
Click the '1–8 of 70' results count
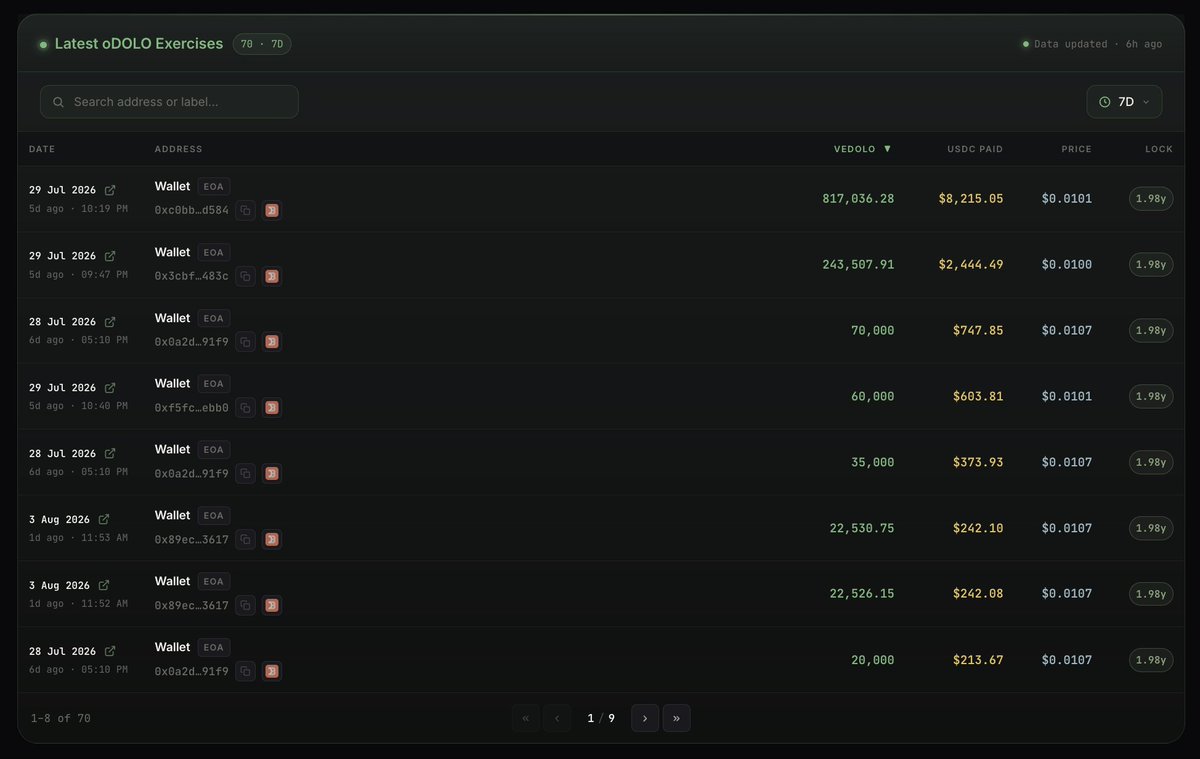(60, 718)
